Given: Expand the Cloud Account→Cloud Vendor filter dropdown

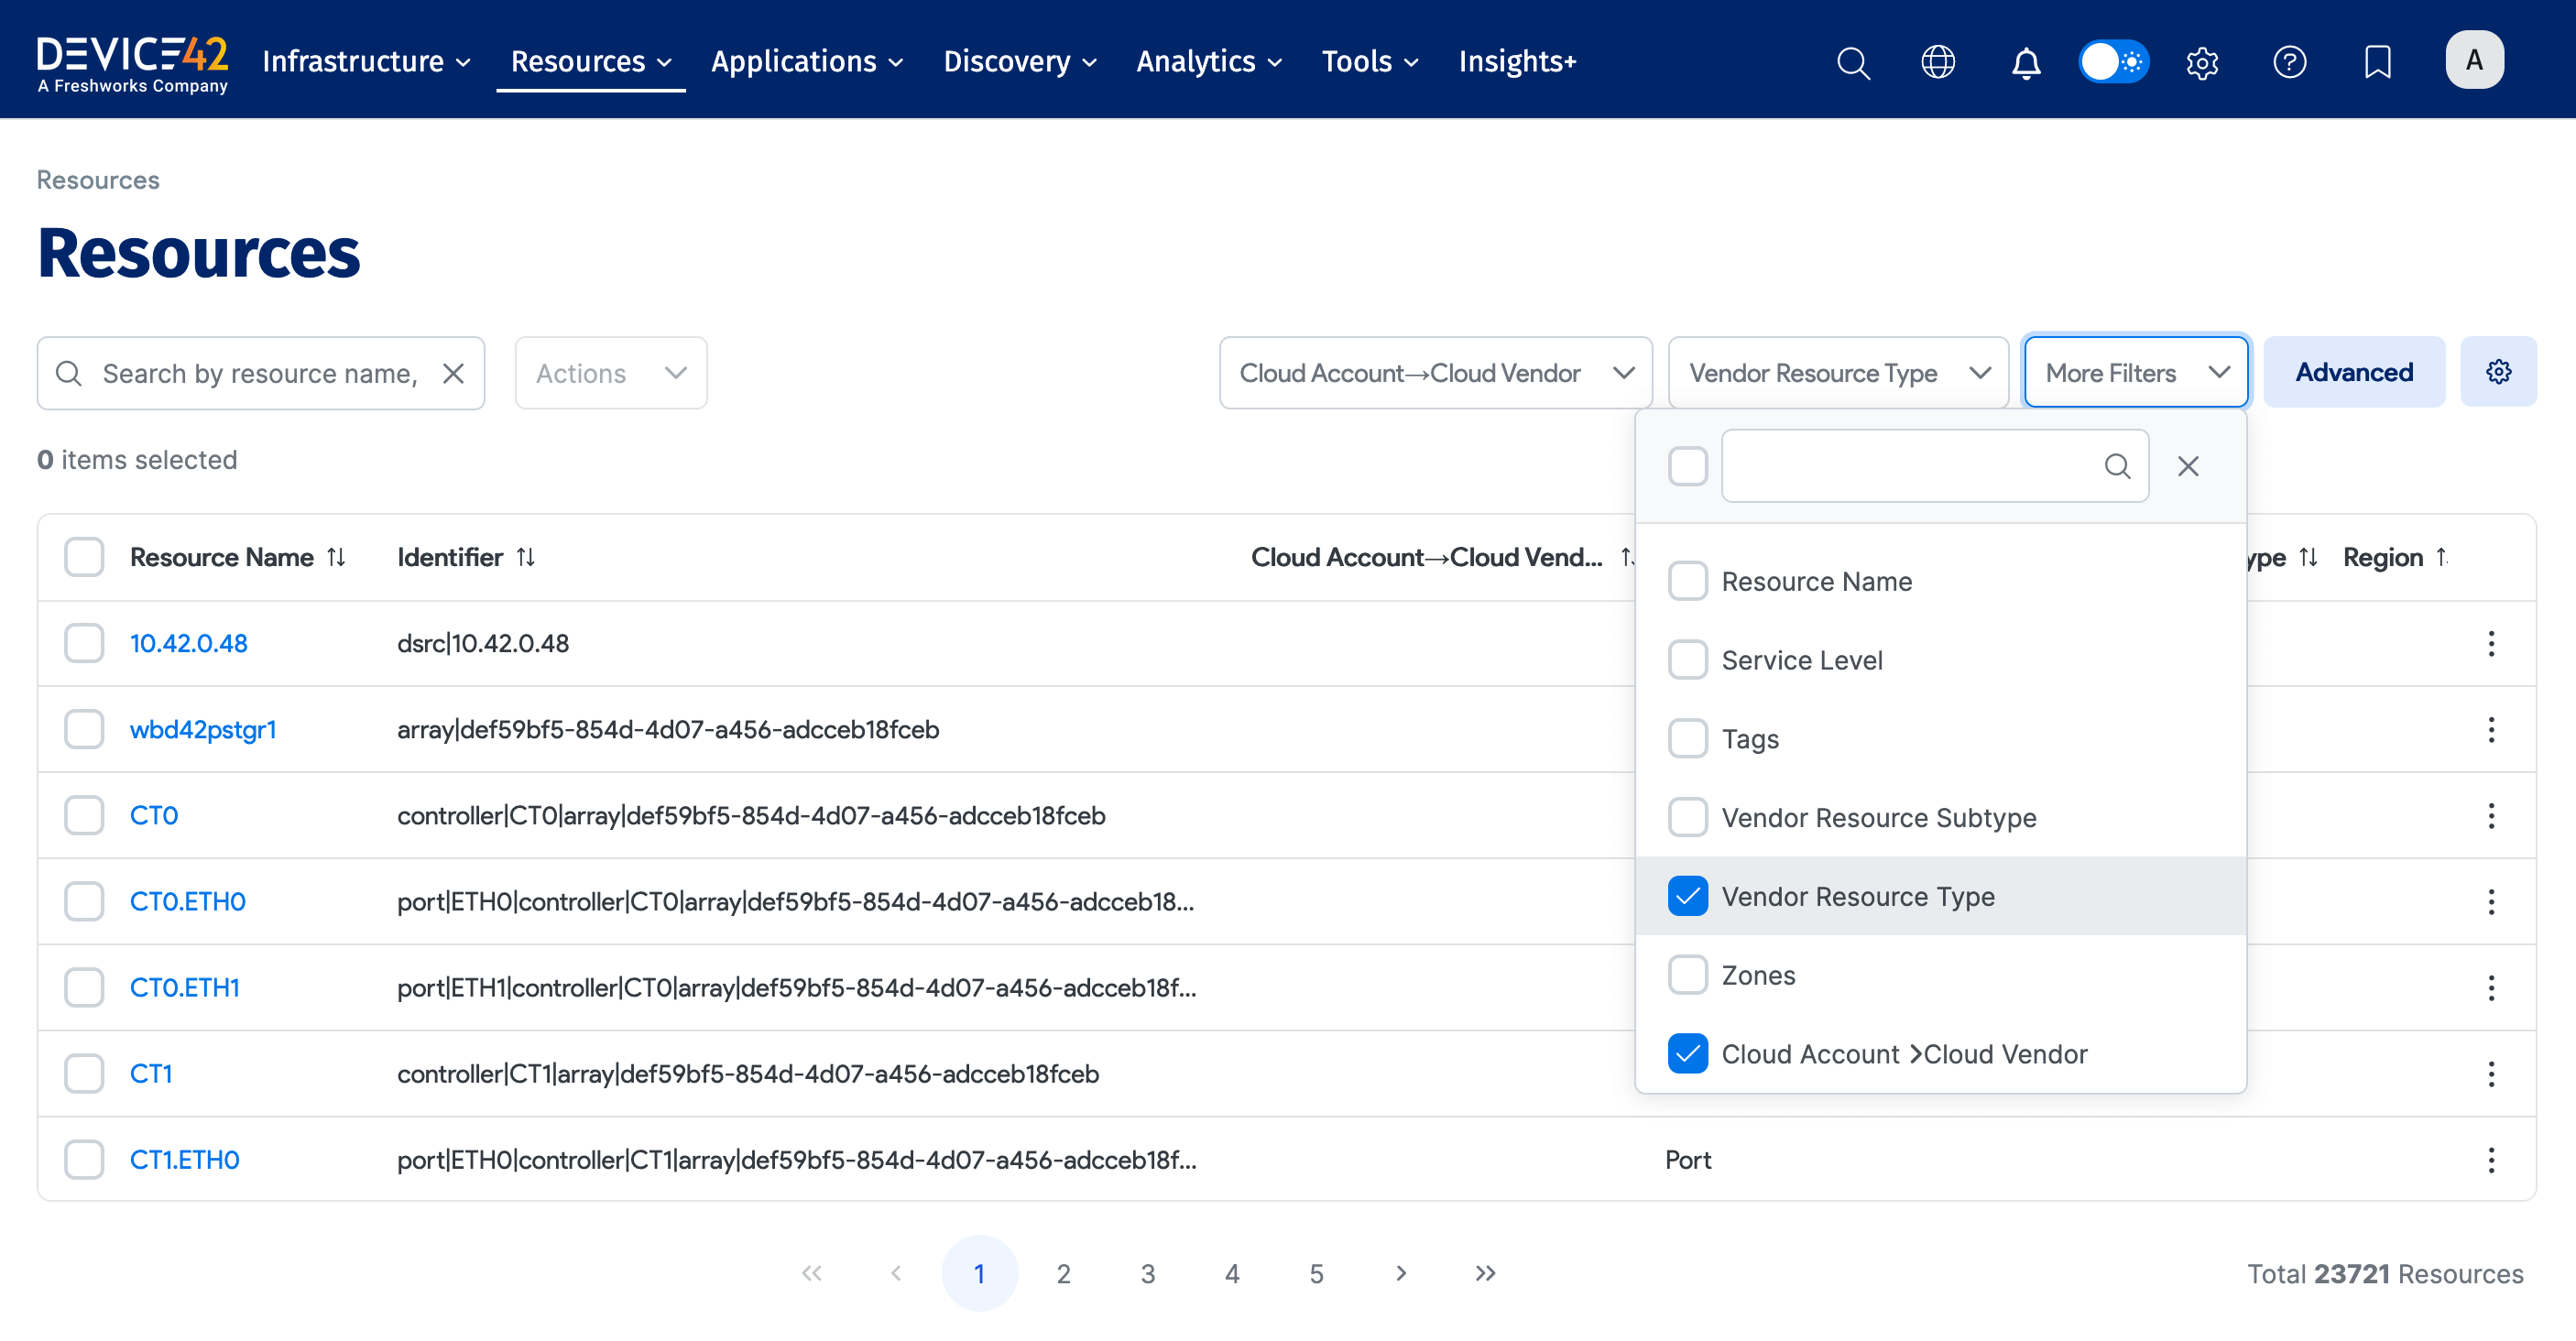Looking at the screenshot, I should pyautogui.click(x=1435, y=373).
